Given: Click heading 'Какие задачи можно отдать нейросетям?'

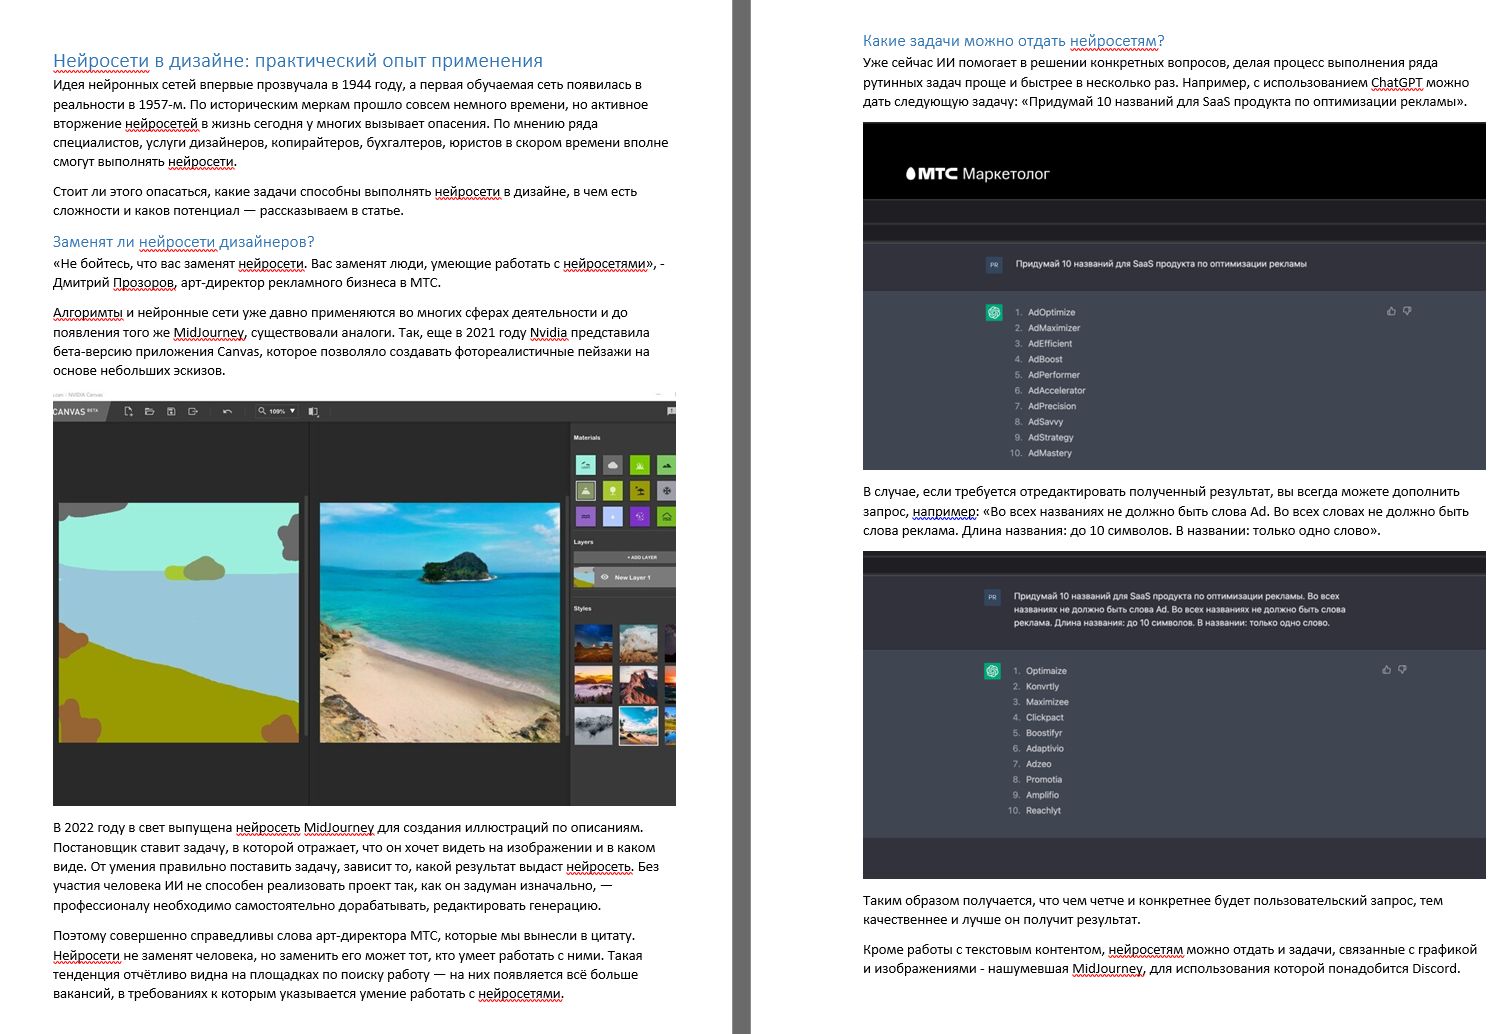Looking at the screenshot, I should pos(1013,41).
